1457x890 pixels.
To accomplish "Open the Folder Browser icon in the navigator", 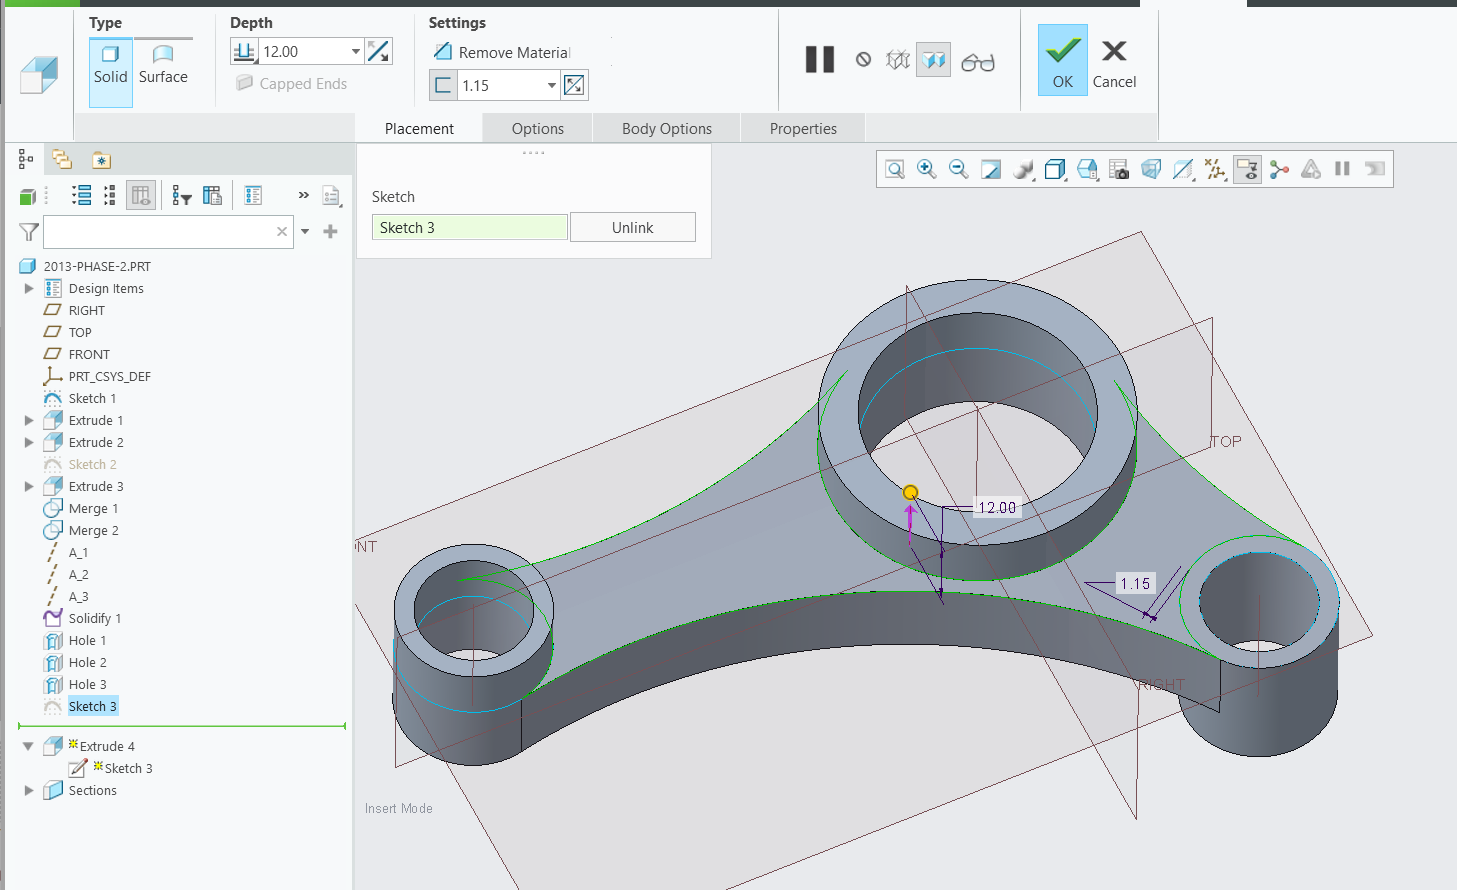I will pos(62,159).
